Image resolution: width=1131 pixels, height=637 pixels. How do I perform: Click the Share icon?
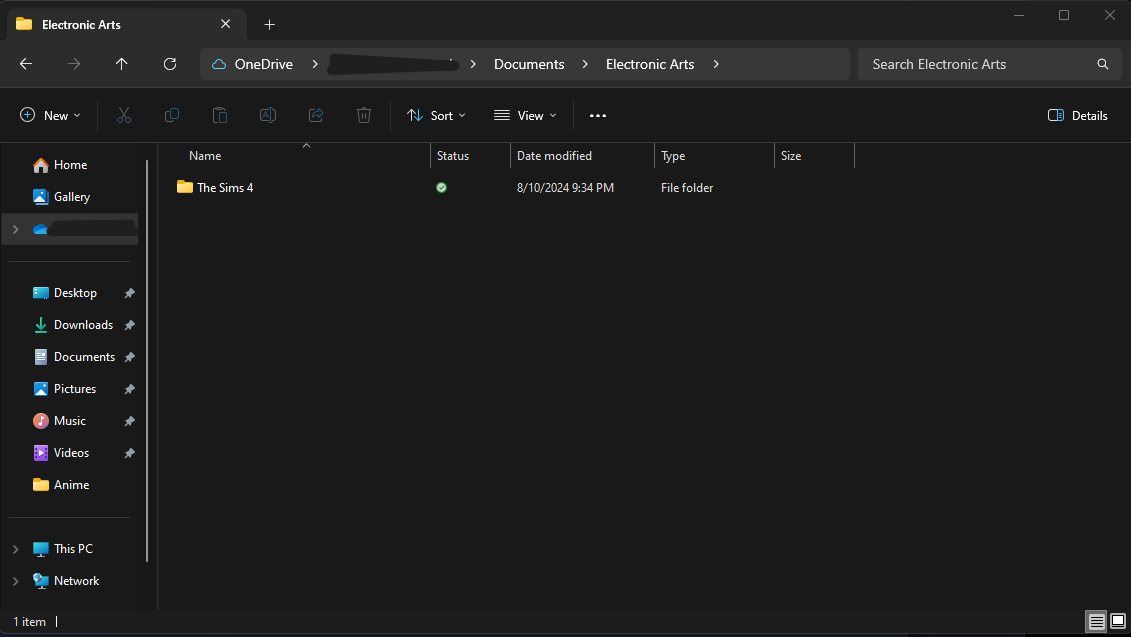click(x=316, y=115)
